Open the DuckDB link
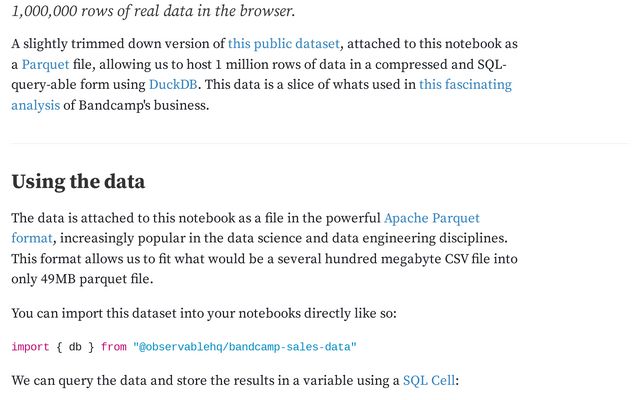640x400 pixels. (173, 85)
